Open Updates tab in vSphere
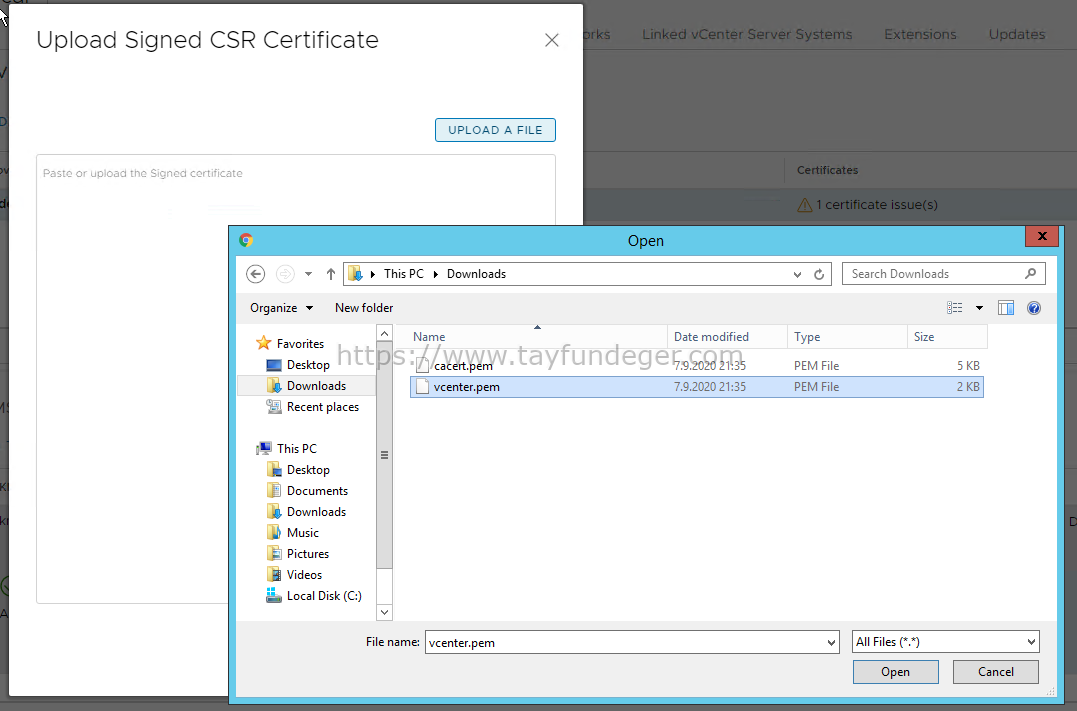This screenshot has height=711, width=1077. 1017,34
